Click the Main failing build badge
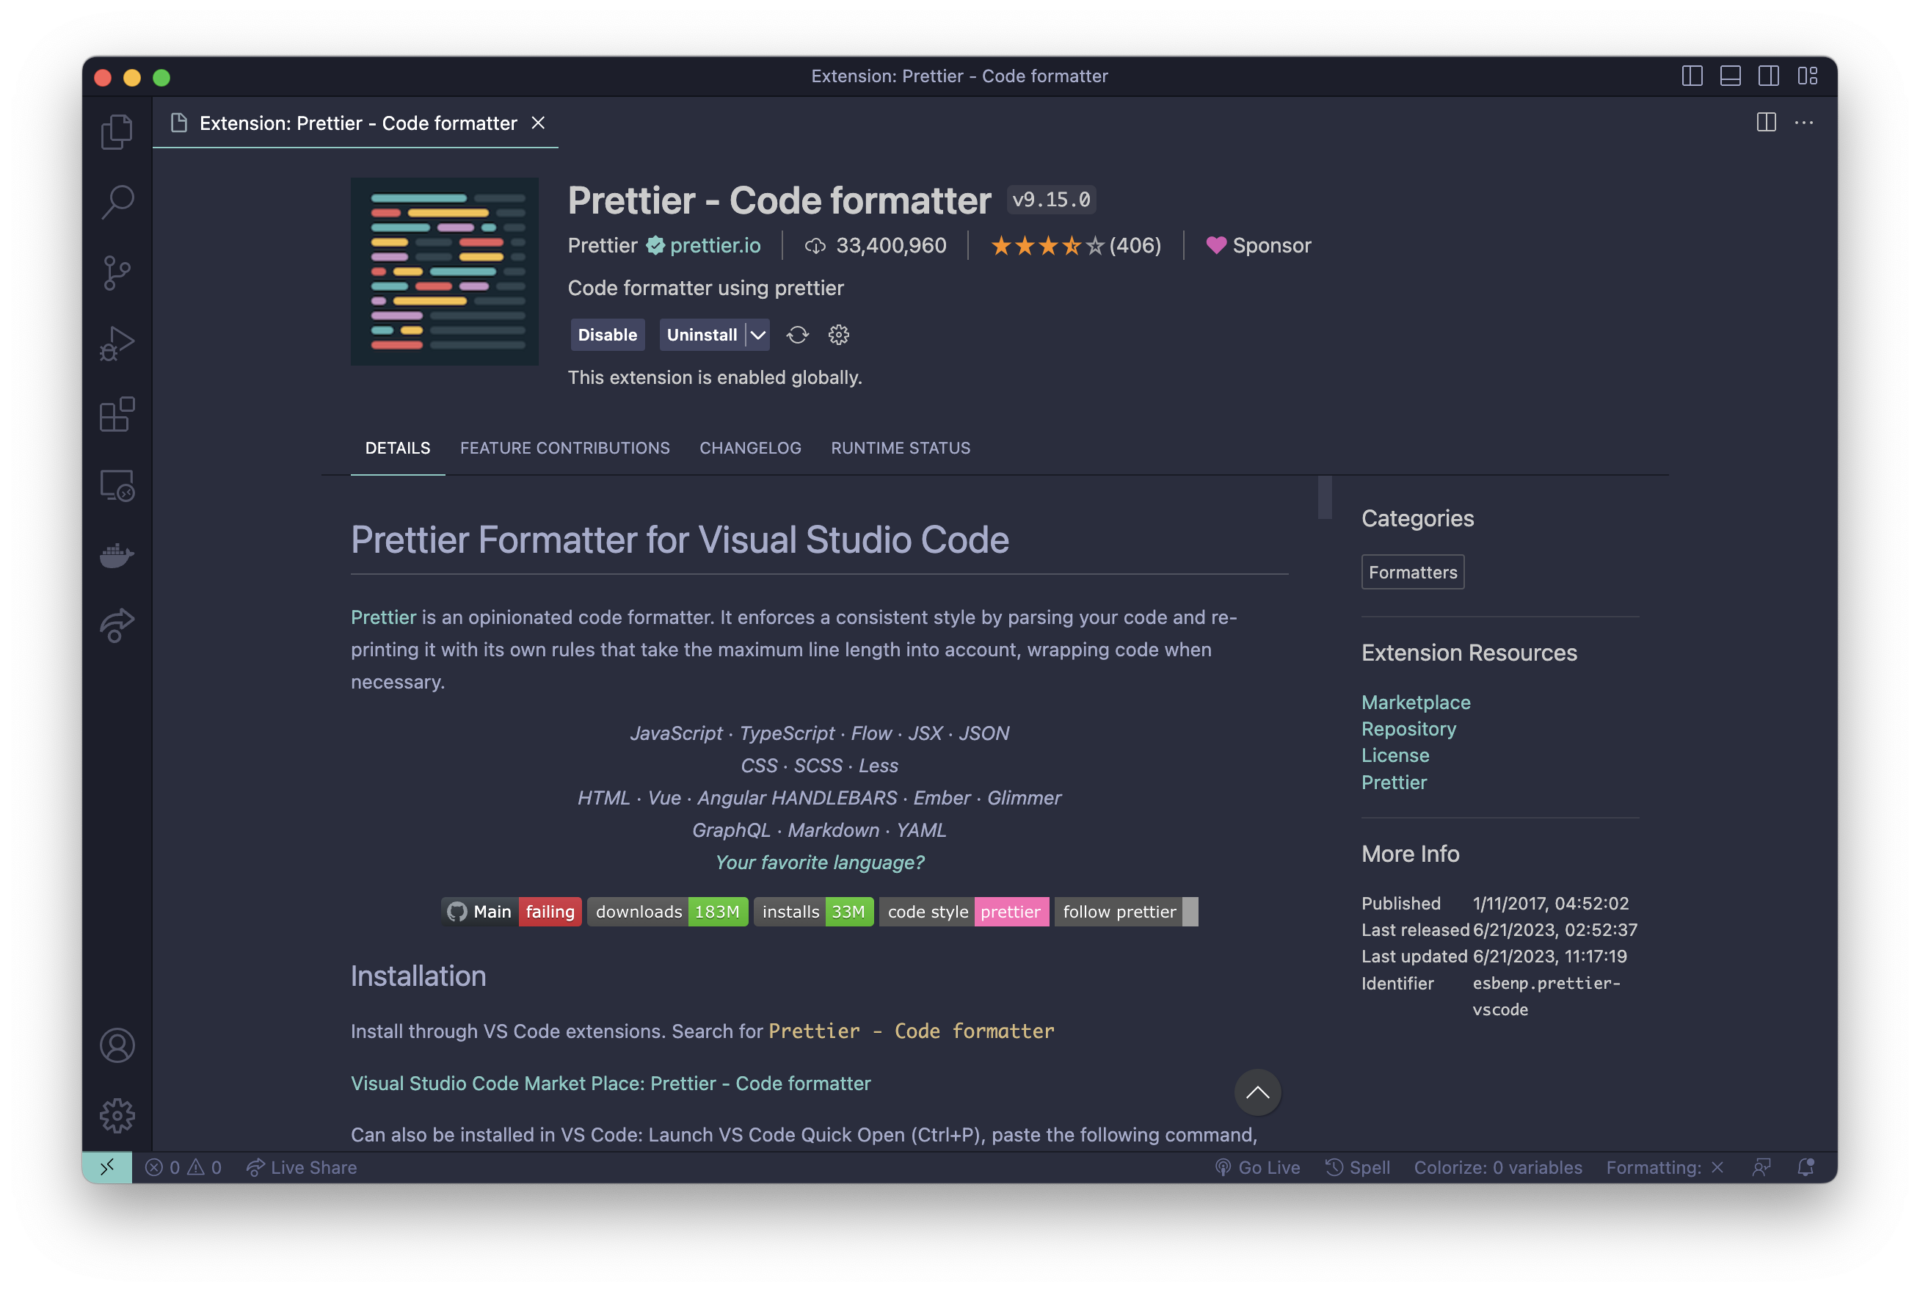 [511, 912]
